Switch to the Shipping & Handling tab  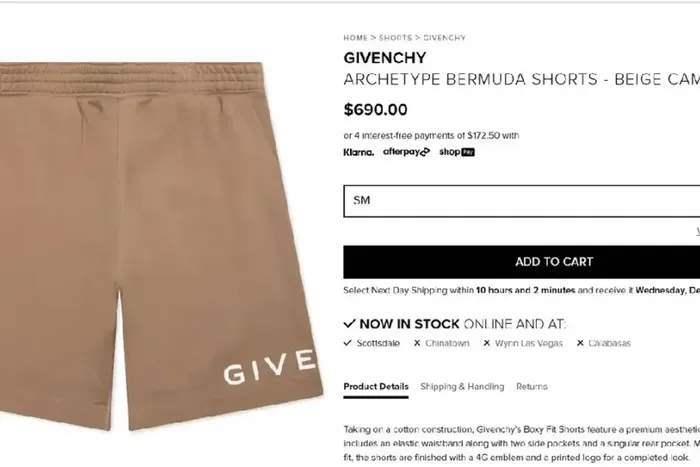point(462,387)
